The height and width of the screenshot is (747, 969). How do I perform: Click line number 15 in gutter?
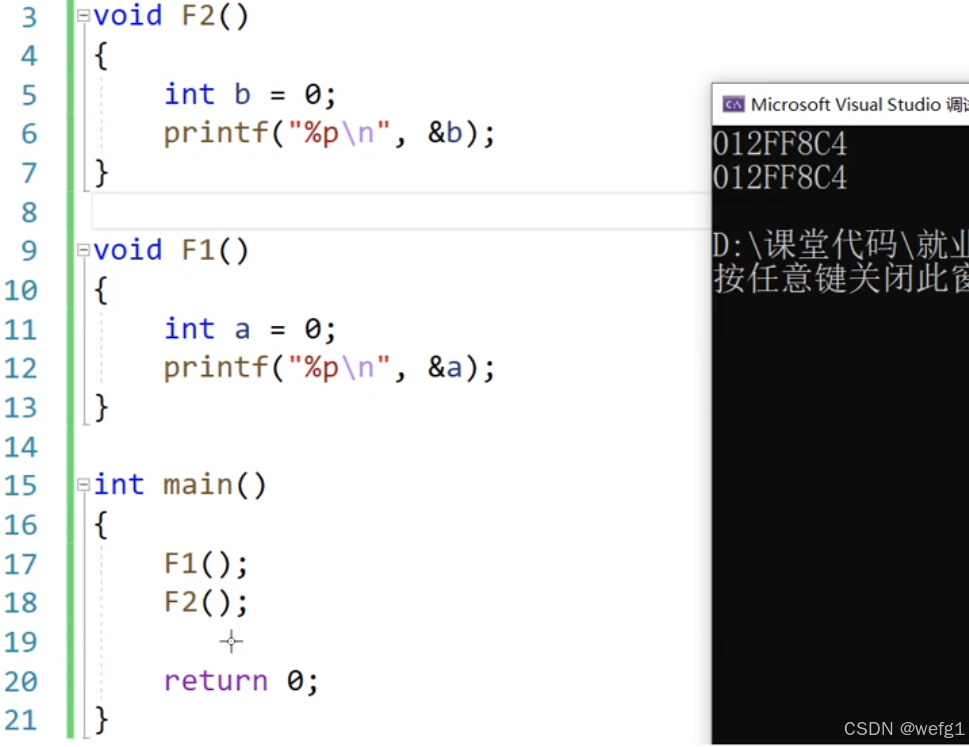21,486
